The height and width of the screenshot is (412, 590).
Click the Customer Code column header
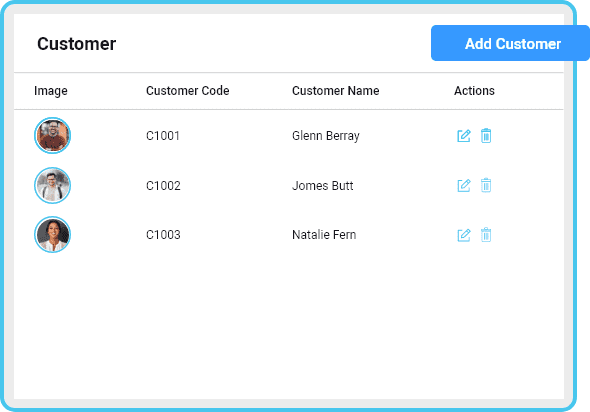187,91
